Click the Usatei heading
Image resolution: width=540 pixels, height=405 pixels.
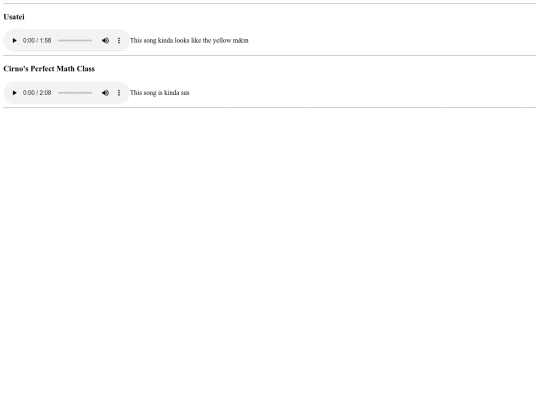tap(14, 17)
